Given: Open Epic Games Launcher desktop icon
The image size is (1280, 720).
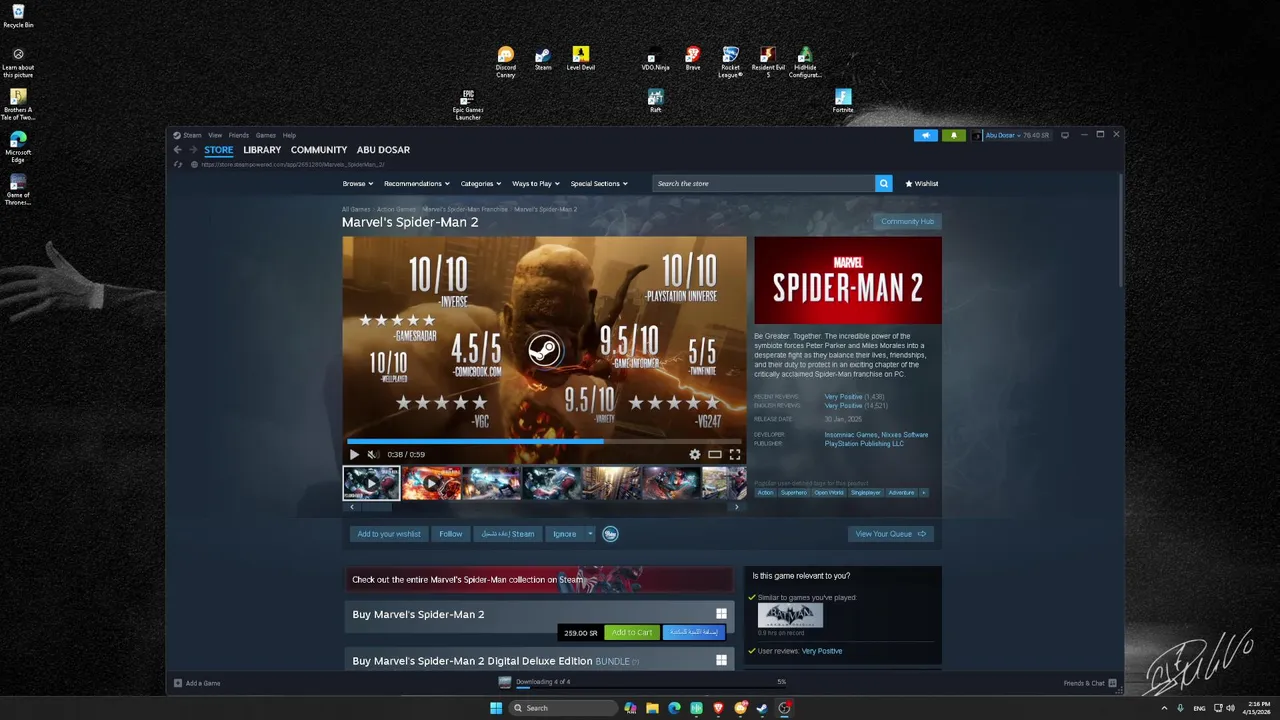Looking at the screenshot, I should click(468, 104).
